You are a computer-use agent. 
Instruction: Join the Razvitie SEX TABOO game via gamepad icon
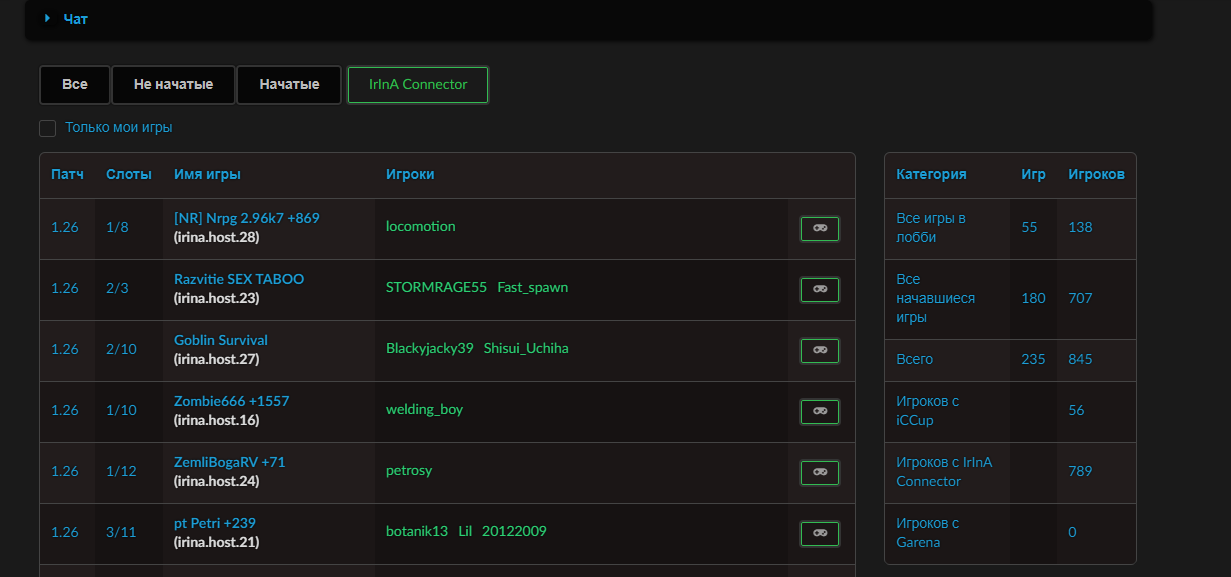[x=820, y=290]
